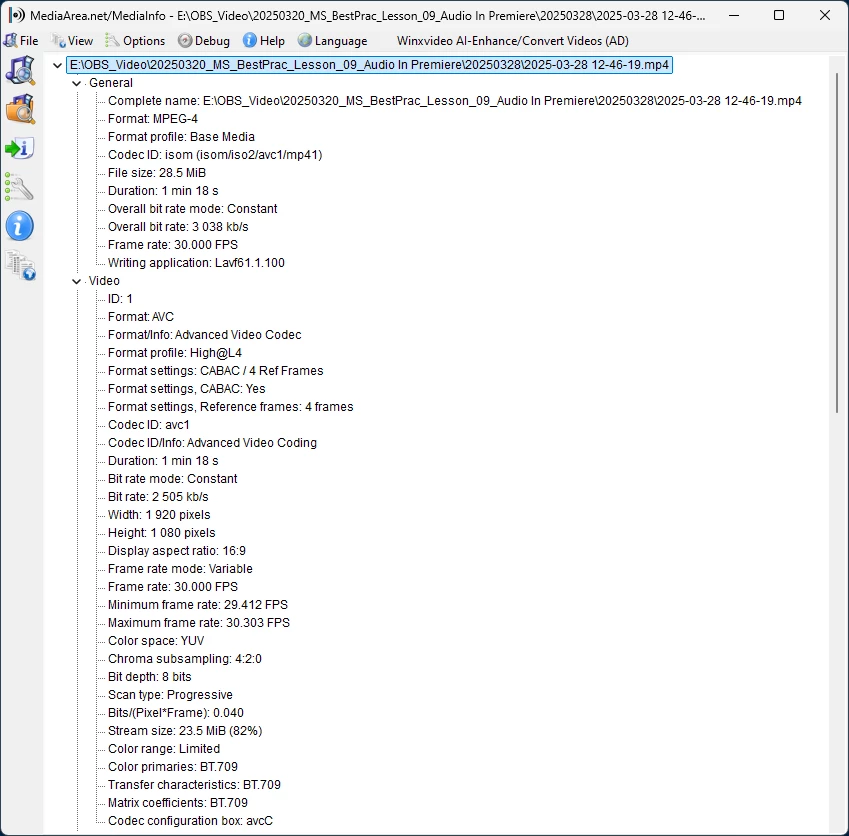Viewport: 849px width, 836px height.
Task: Minimize the MediaInfo window
Action: click(x=734, y=15)
